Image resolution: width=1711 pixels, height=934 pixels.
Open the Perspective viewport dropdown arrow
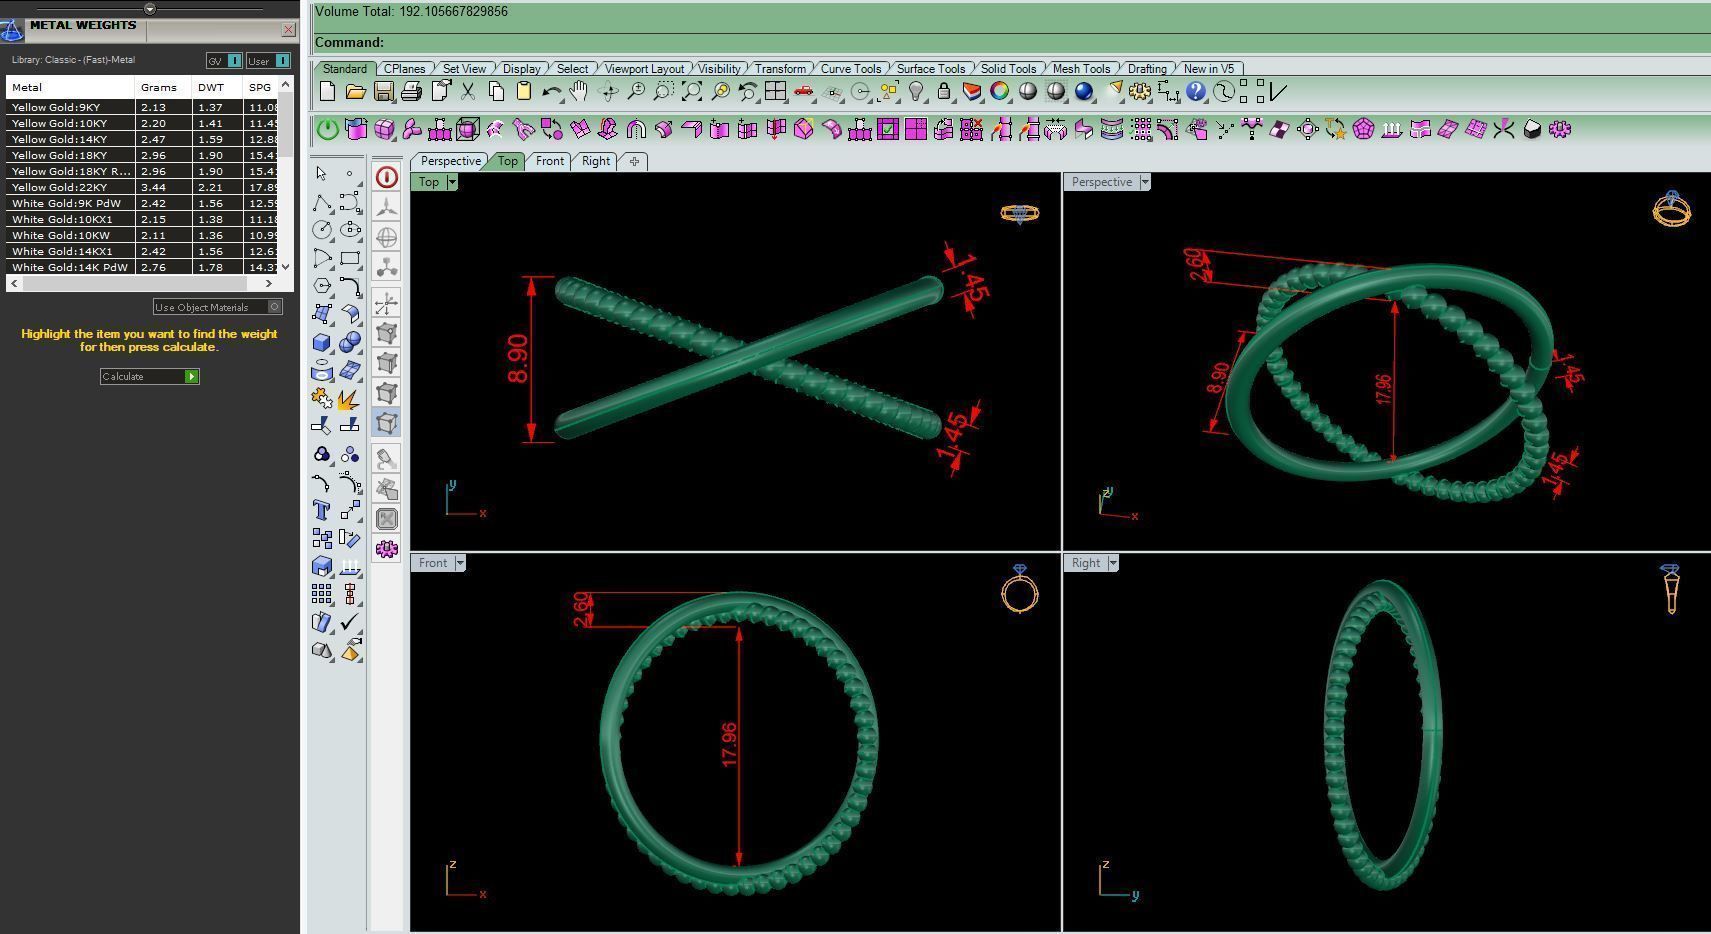pos(1145,182)
